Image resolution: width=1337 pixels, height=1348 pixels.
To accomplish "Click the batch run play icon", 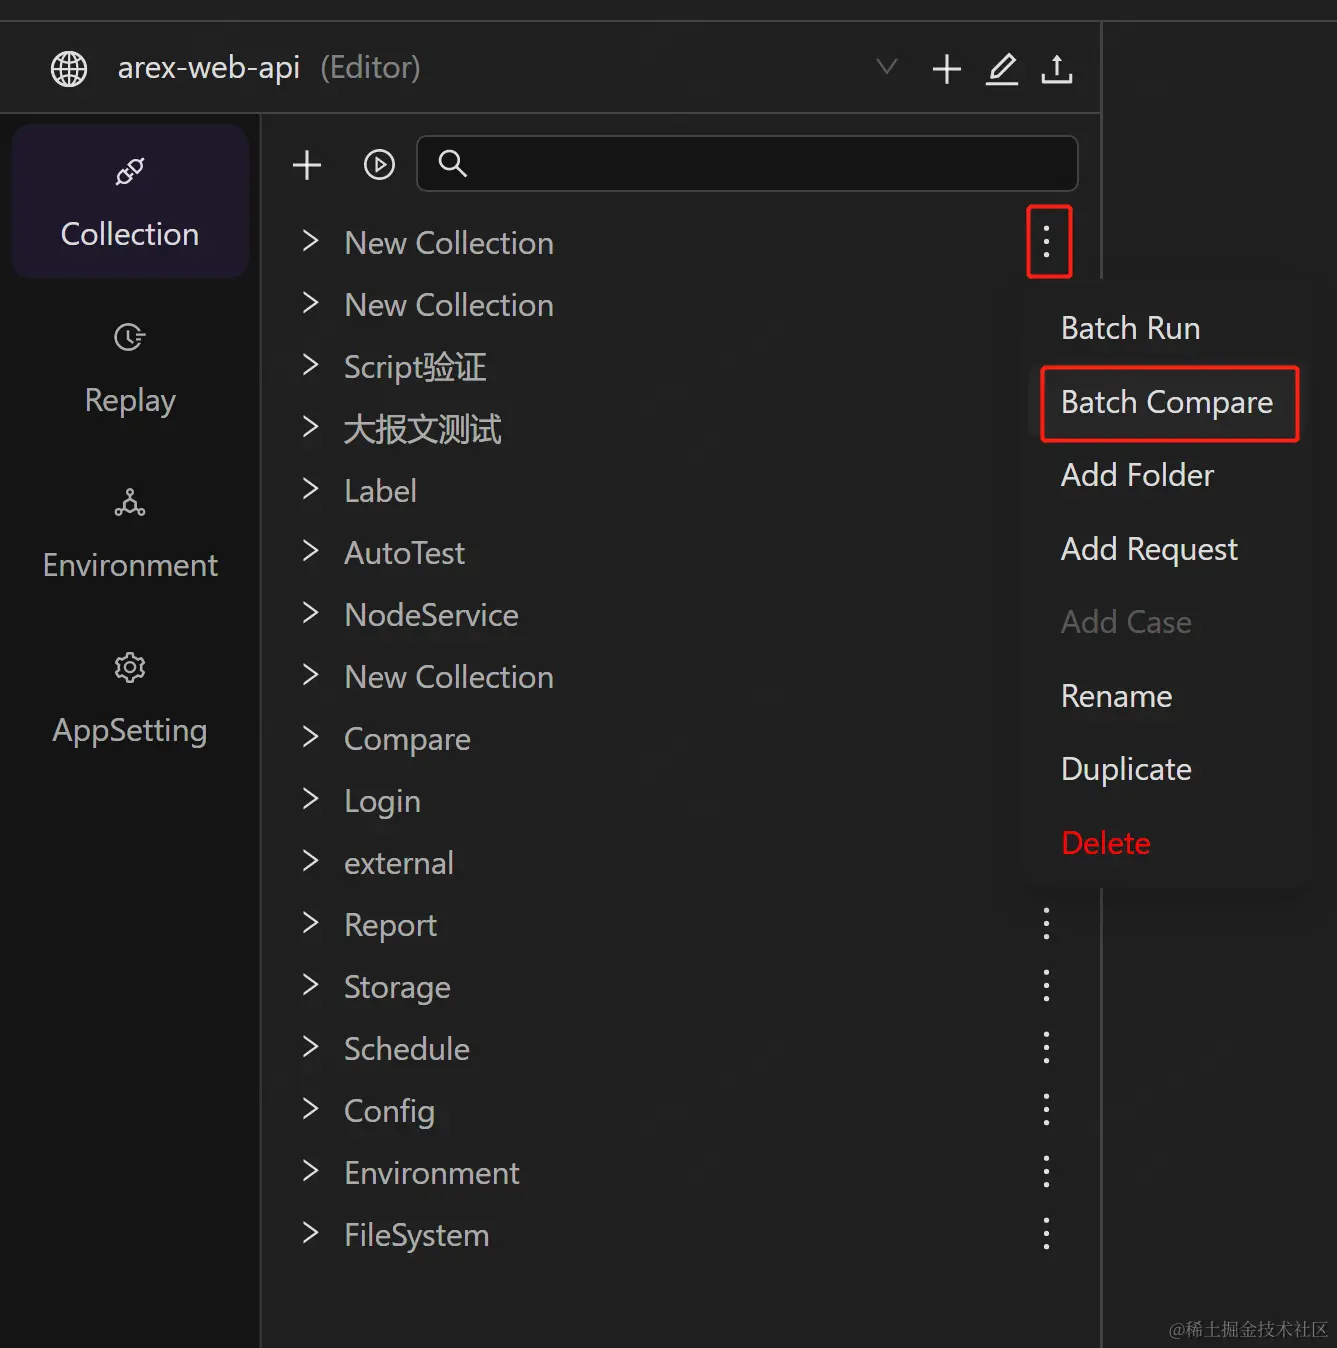I will [x=379, y=164].
